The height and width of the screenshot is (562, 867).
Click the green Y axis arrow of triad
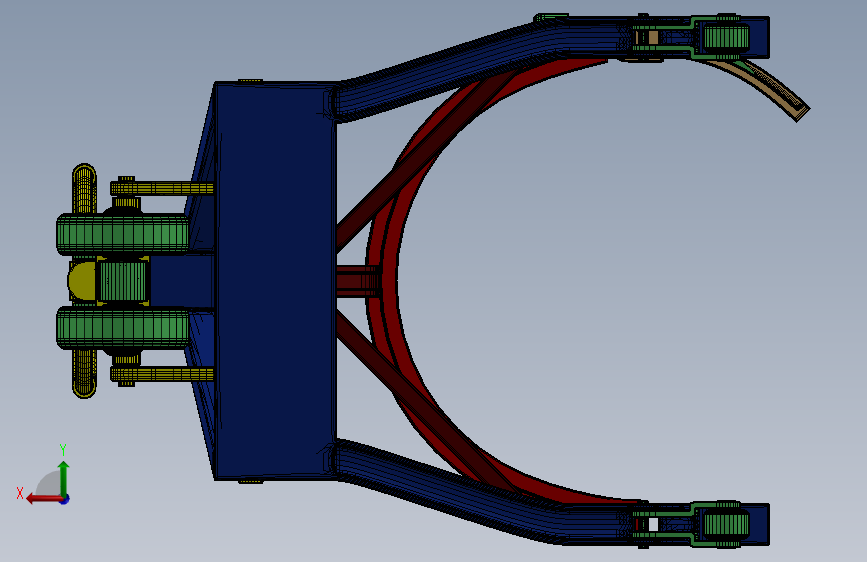click(64, 477)
